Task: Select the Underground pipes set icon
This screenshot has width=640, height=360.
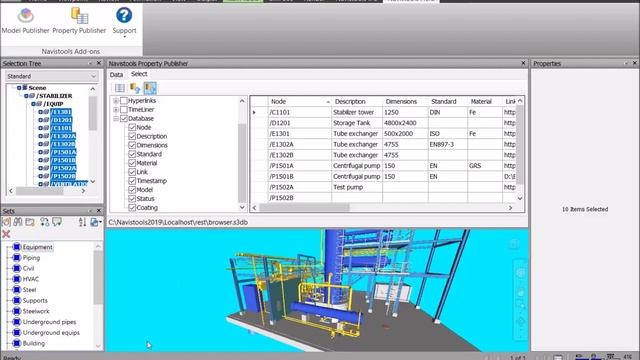Action: [16, 322]
